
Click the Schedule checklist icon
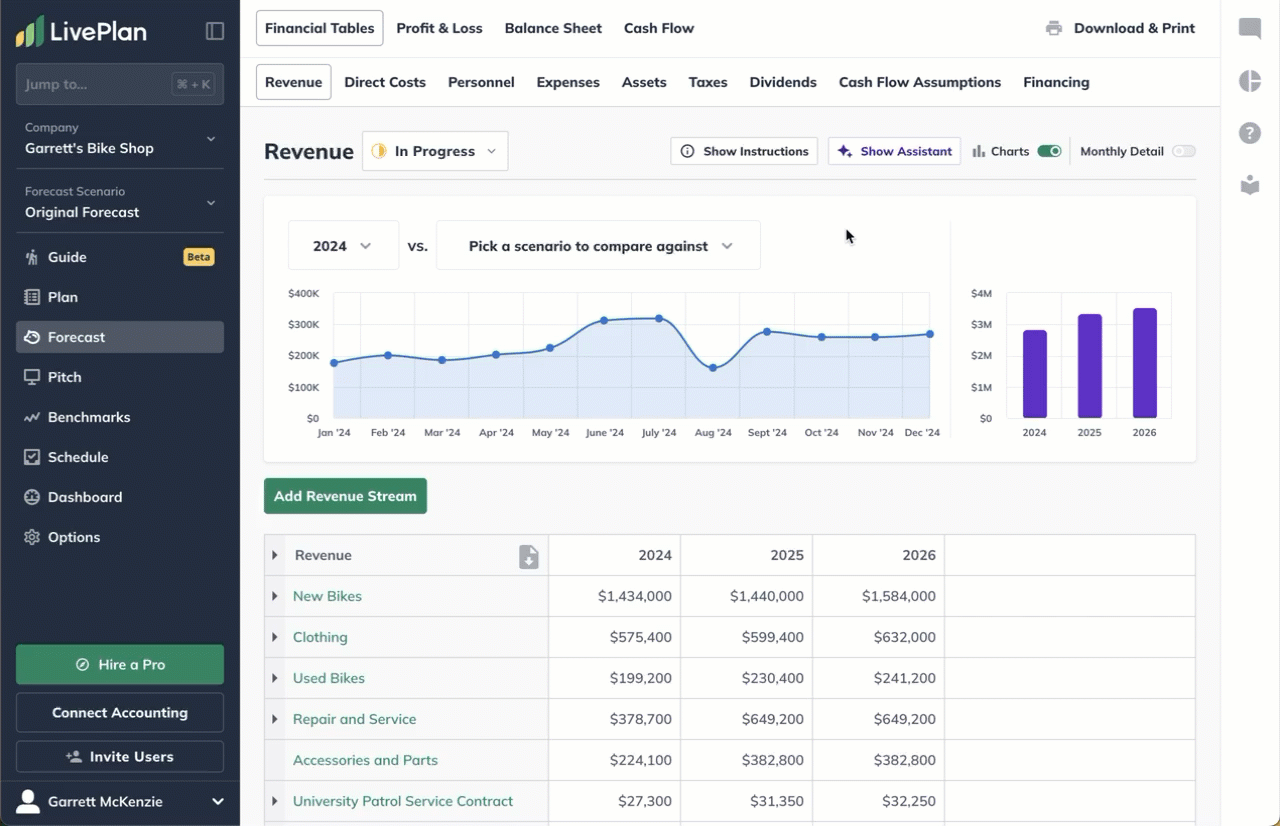click(31, 457)
